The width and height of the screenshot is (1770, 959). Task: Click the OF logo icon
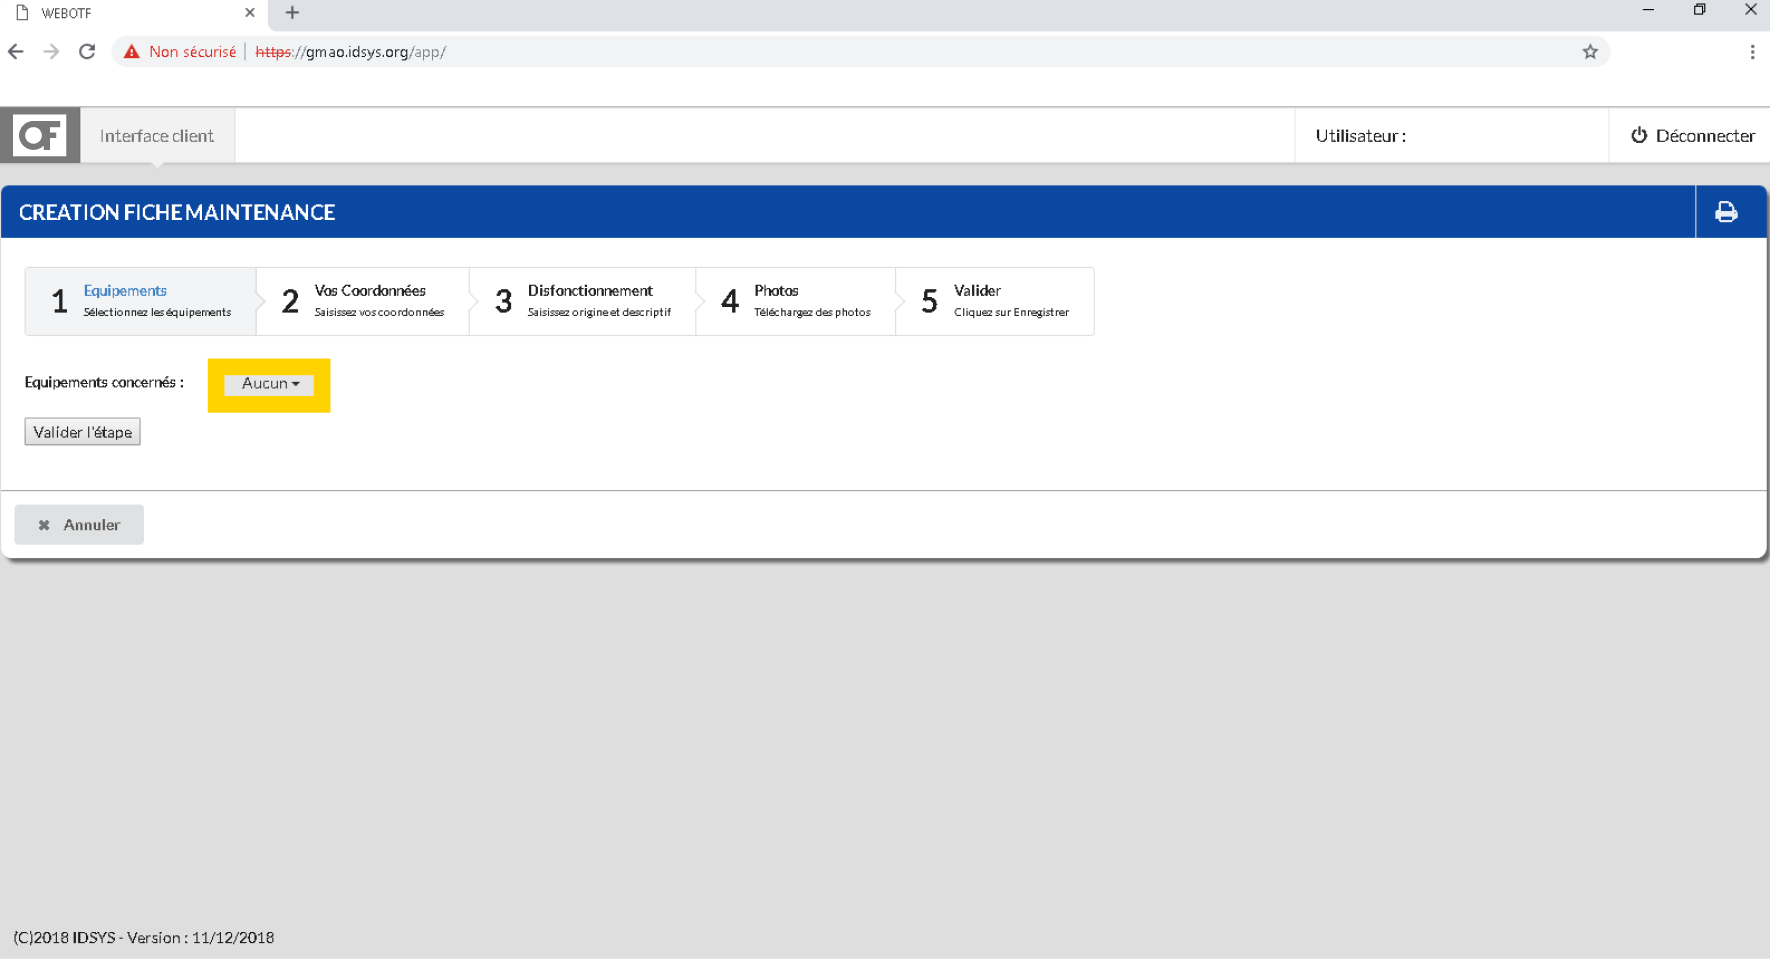(x=40, y=135)
